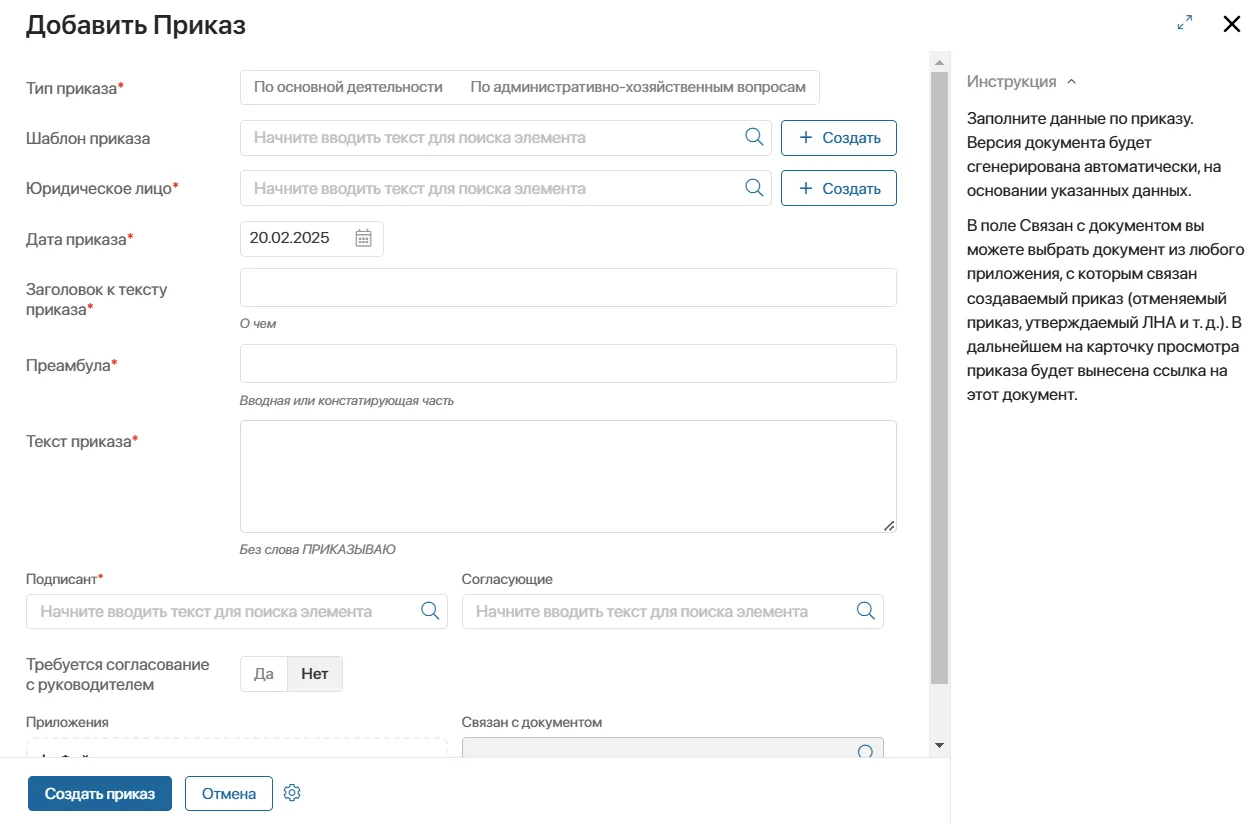Viewport: 1249px width, 824px height.
Task: Open the settings gear near Создать приказ button
Action: click(292, 792)
